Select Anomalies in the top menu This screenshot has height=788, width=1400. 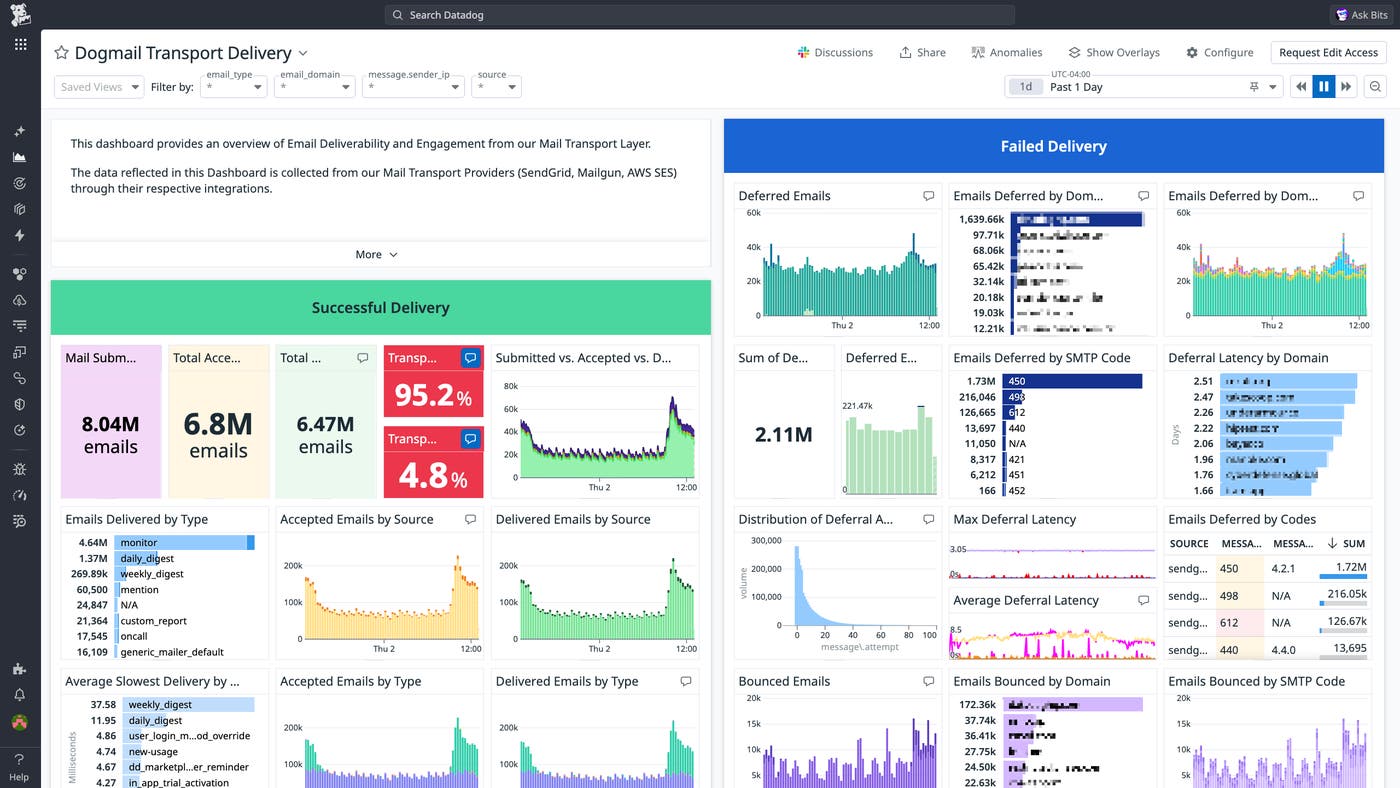click(1006, 52)
